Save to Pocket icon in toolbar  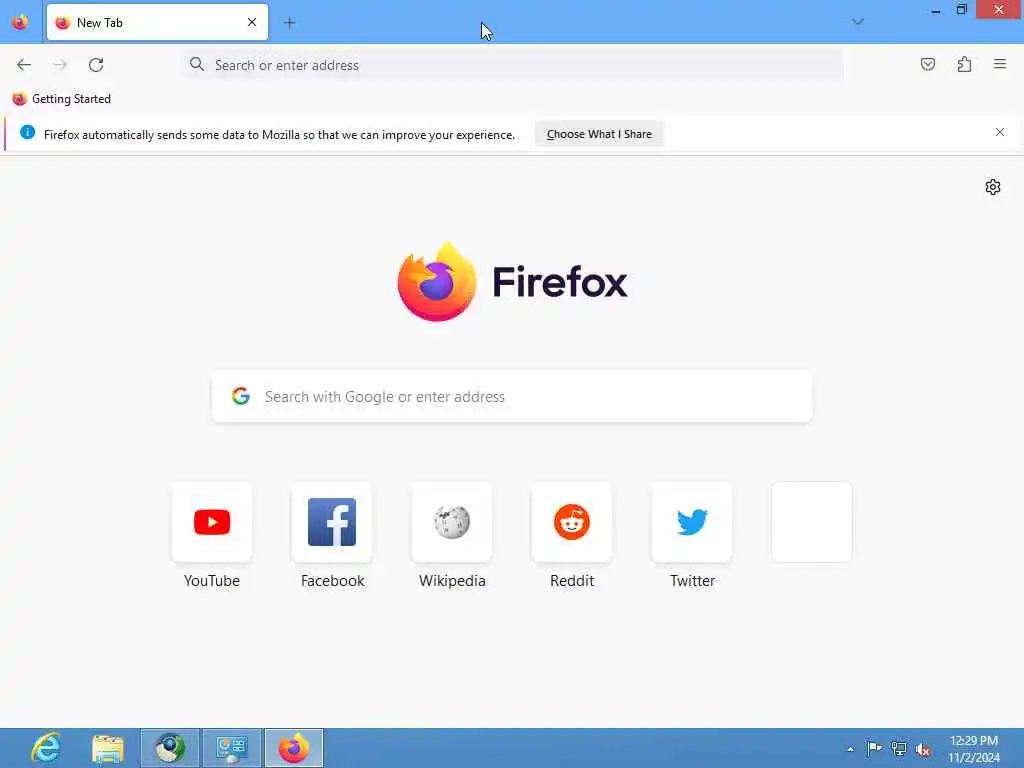coord(928,64)
